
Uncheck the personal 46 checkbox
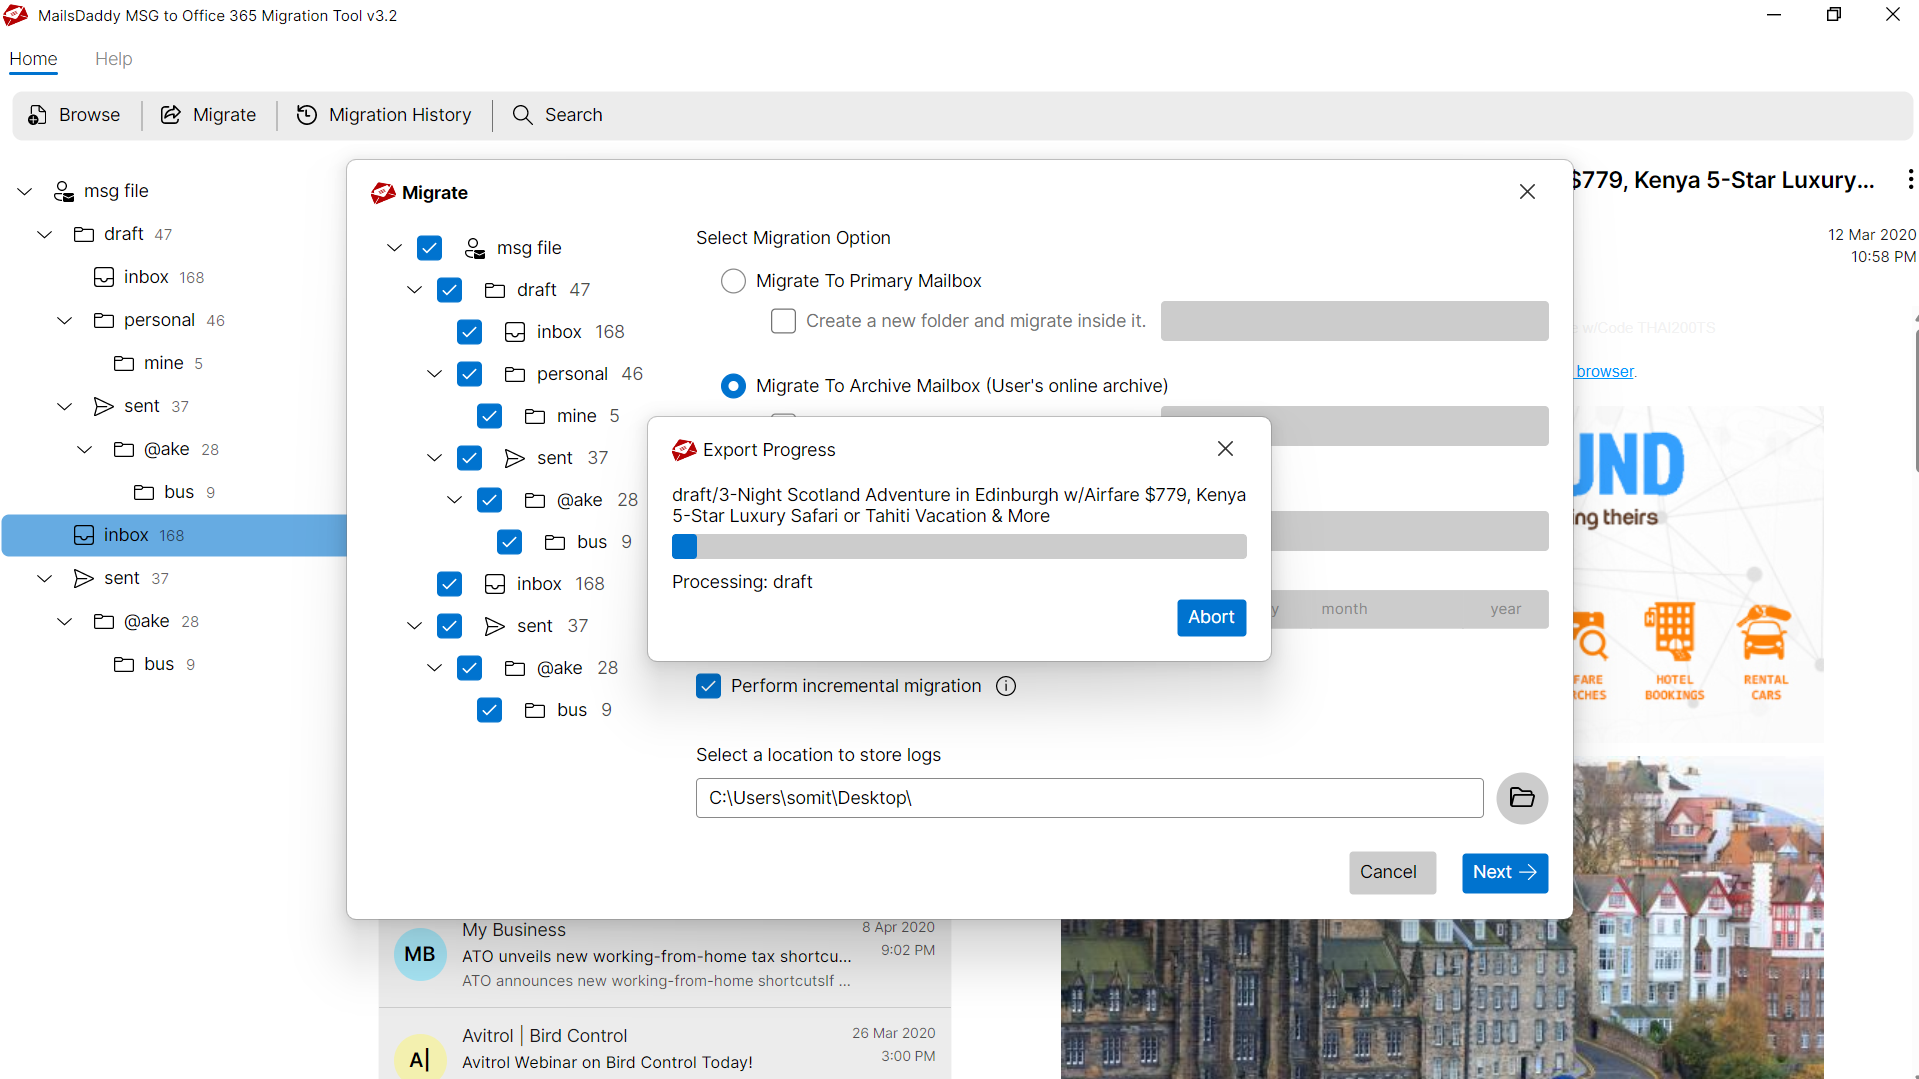click(x=469, y=374)
